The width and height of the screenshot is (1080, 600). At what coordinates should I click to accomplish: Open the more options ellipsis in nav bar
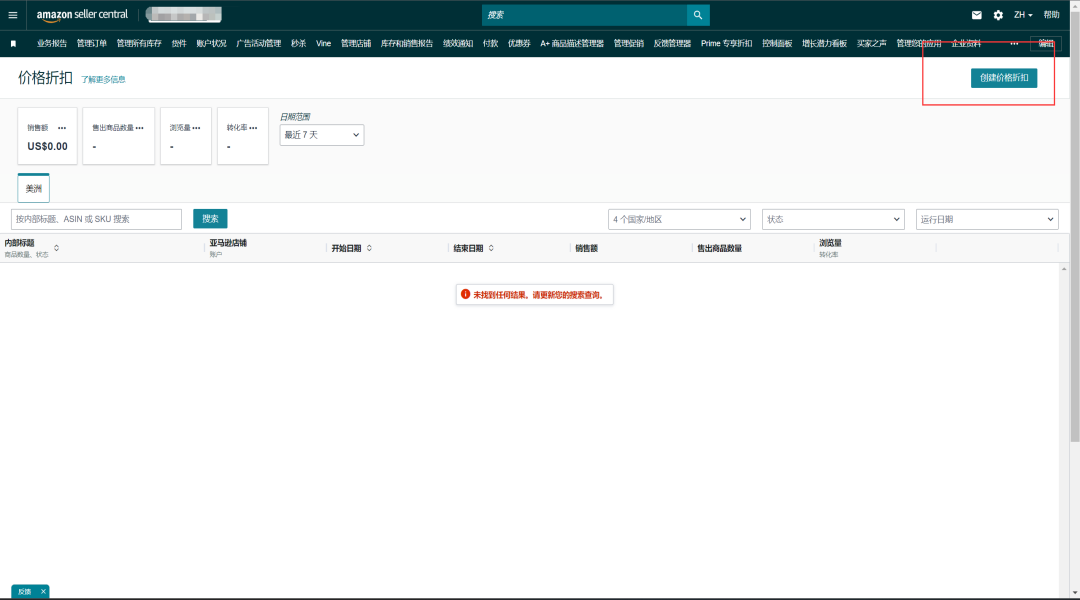click(x=1014, y=43)
